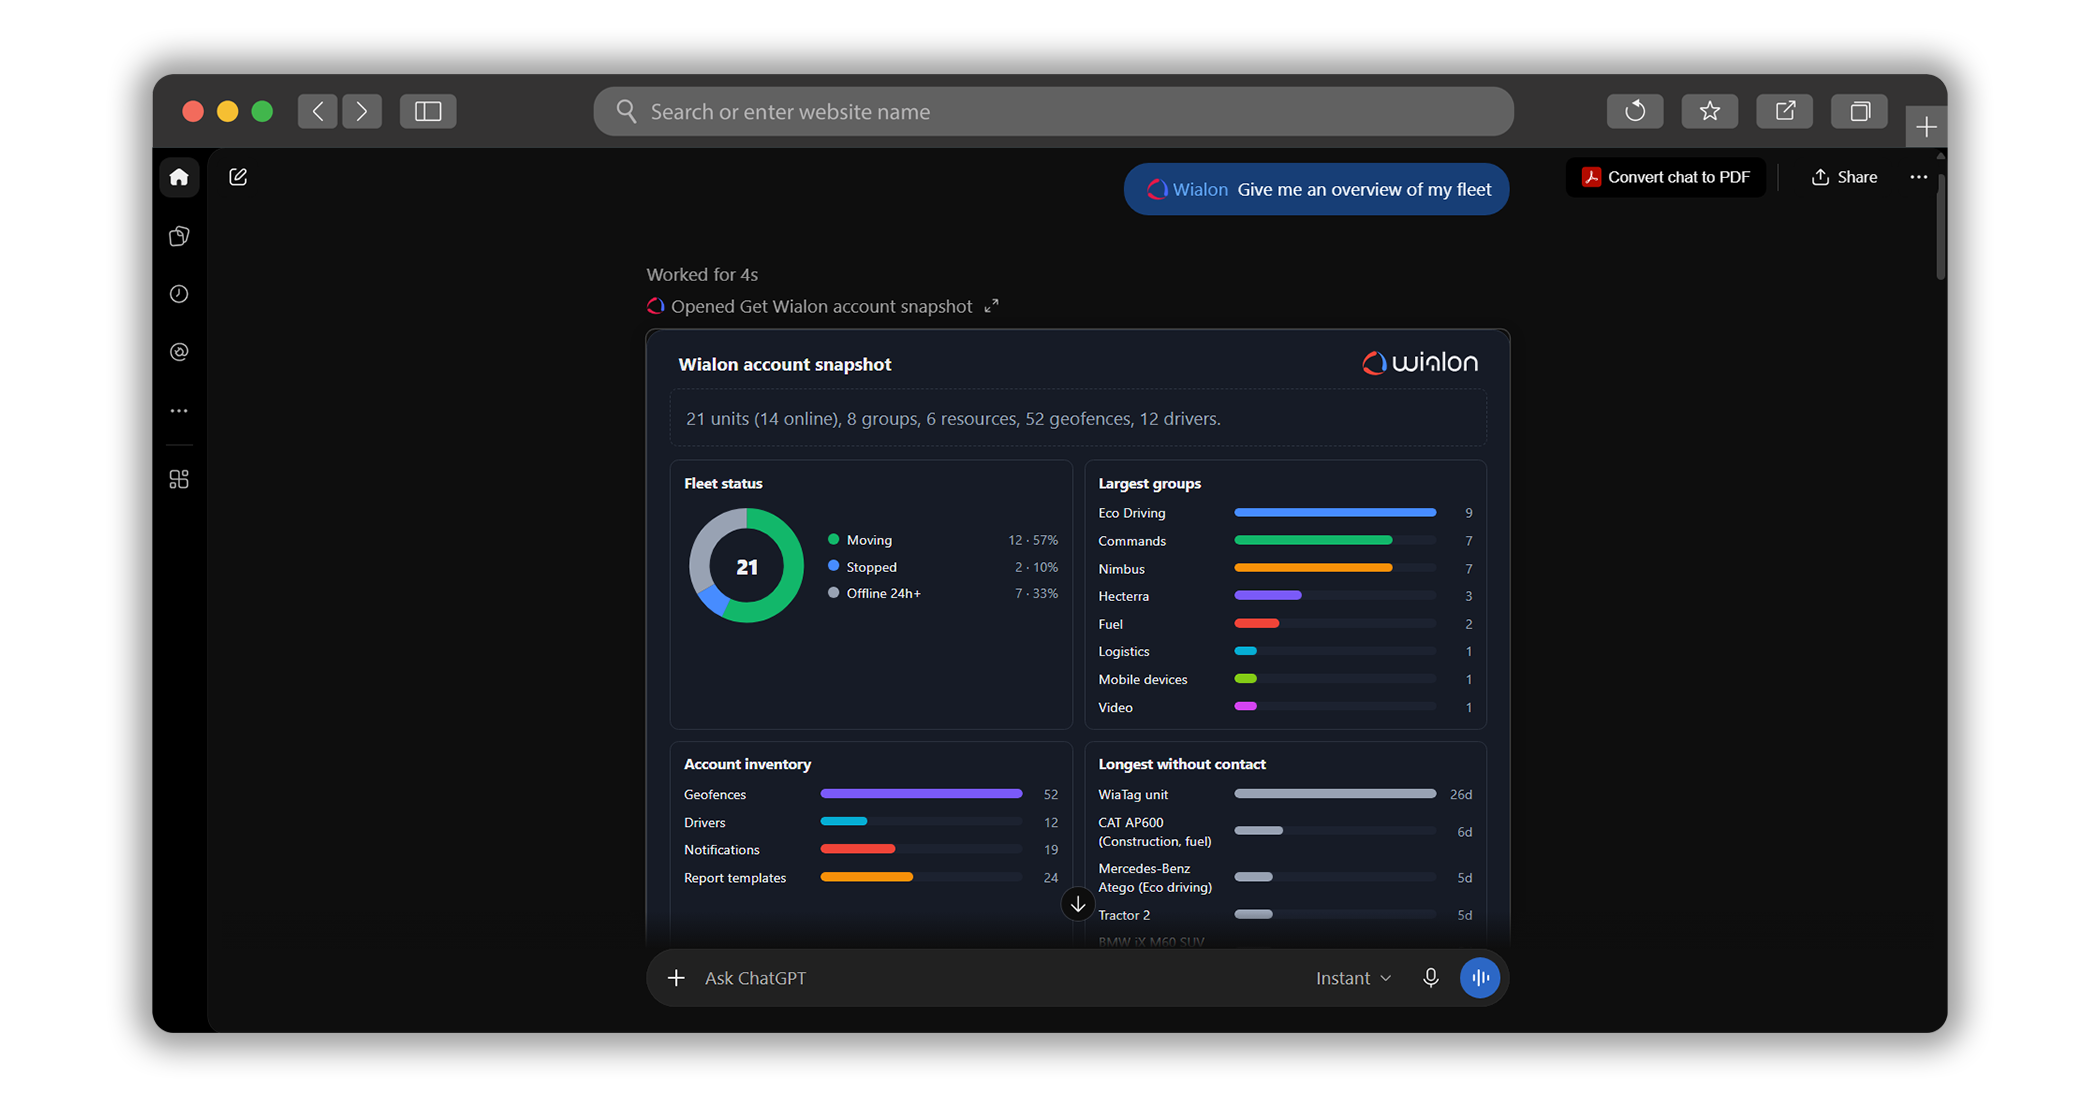Image resolution: width=2100 pixels, height=1108 pixels.
Task: Start a new chat with compose icon
Action: click(x=238, y=177)
